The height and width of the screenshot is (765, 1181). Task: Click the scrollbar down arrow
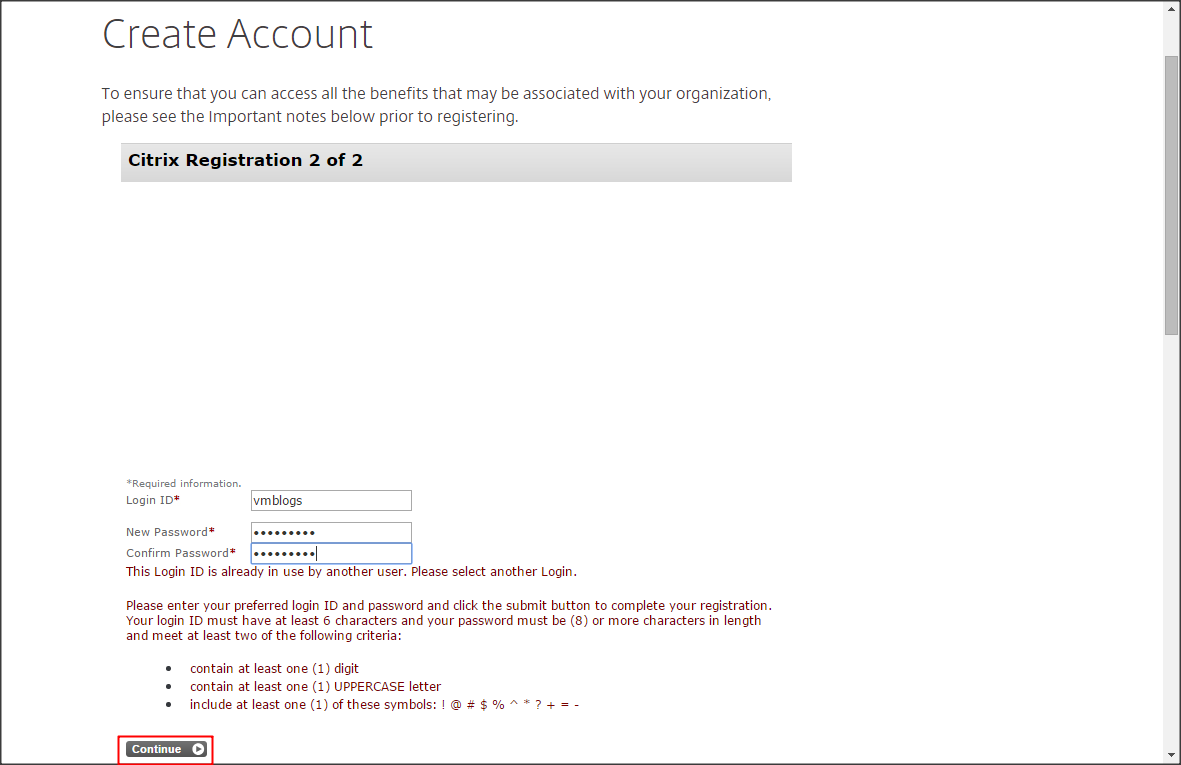[x=1171, y=755]
